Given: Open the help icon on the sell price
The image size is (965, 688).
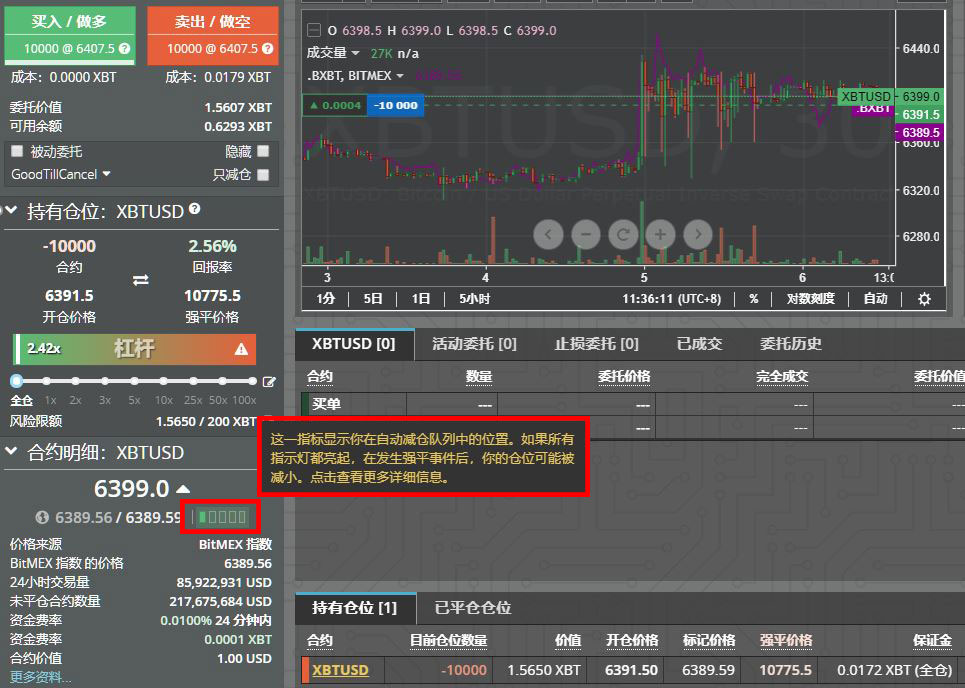Looking at the screenshot, I should (267, 49).
